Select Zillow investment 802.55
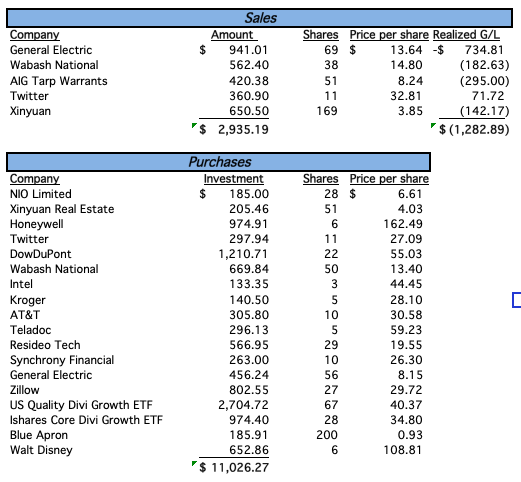The width and height of the screenshot is (521, 482). pos(249,390)
